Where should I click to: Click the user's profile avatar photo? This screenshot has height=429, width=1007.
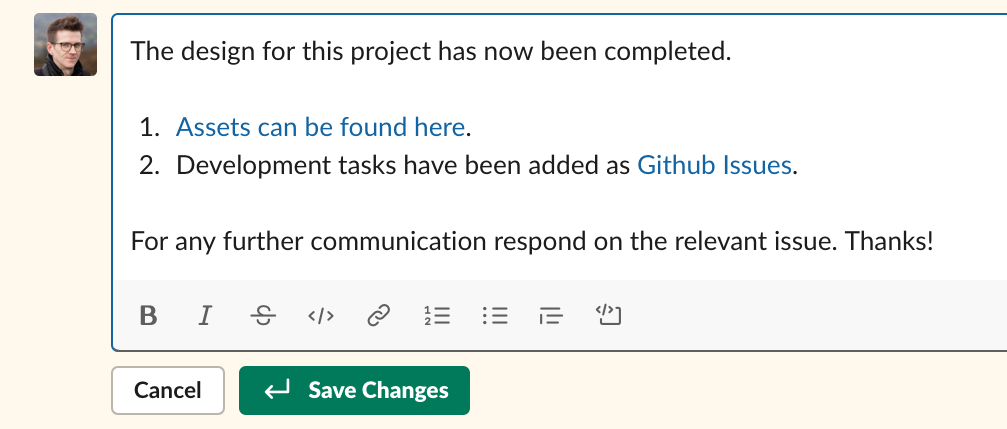[66, 44]
